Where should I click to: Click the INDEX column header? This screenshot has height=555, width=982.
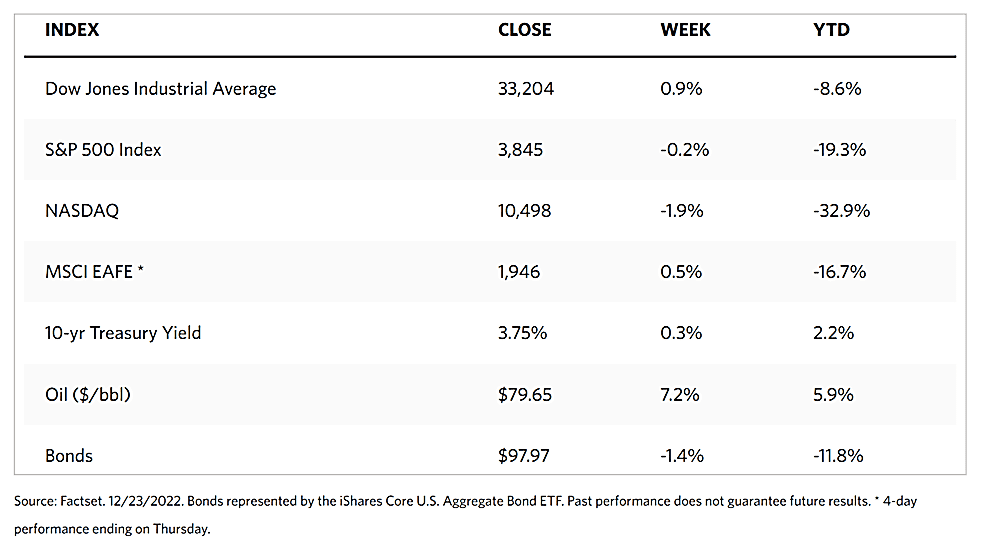(x=72, y=30)
